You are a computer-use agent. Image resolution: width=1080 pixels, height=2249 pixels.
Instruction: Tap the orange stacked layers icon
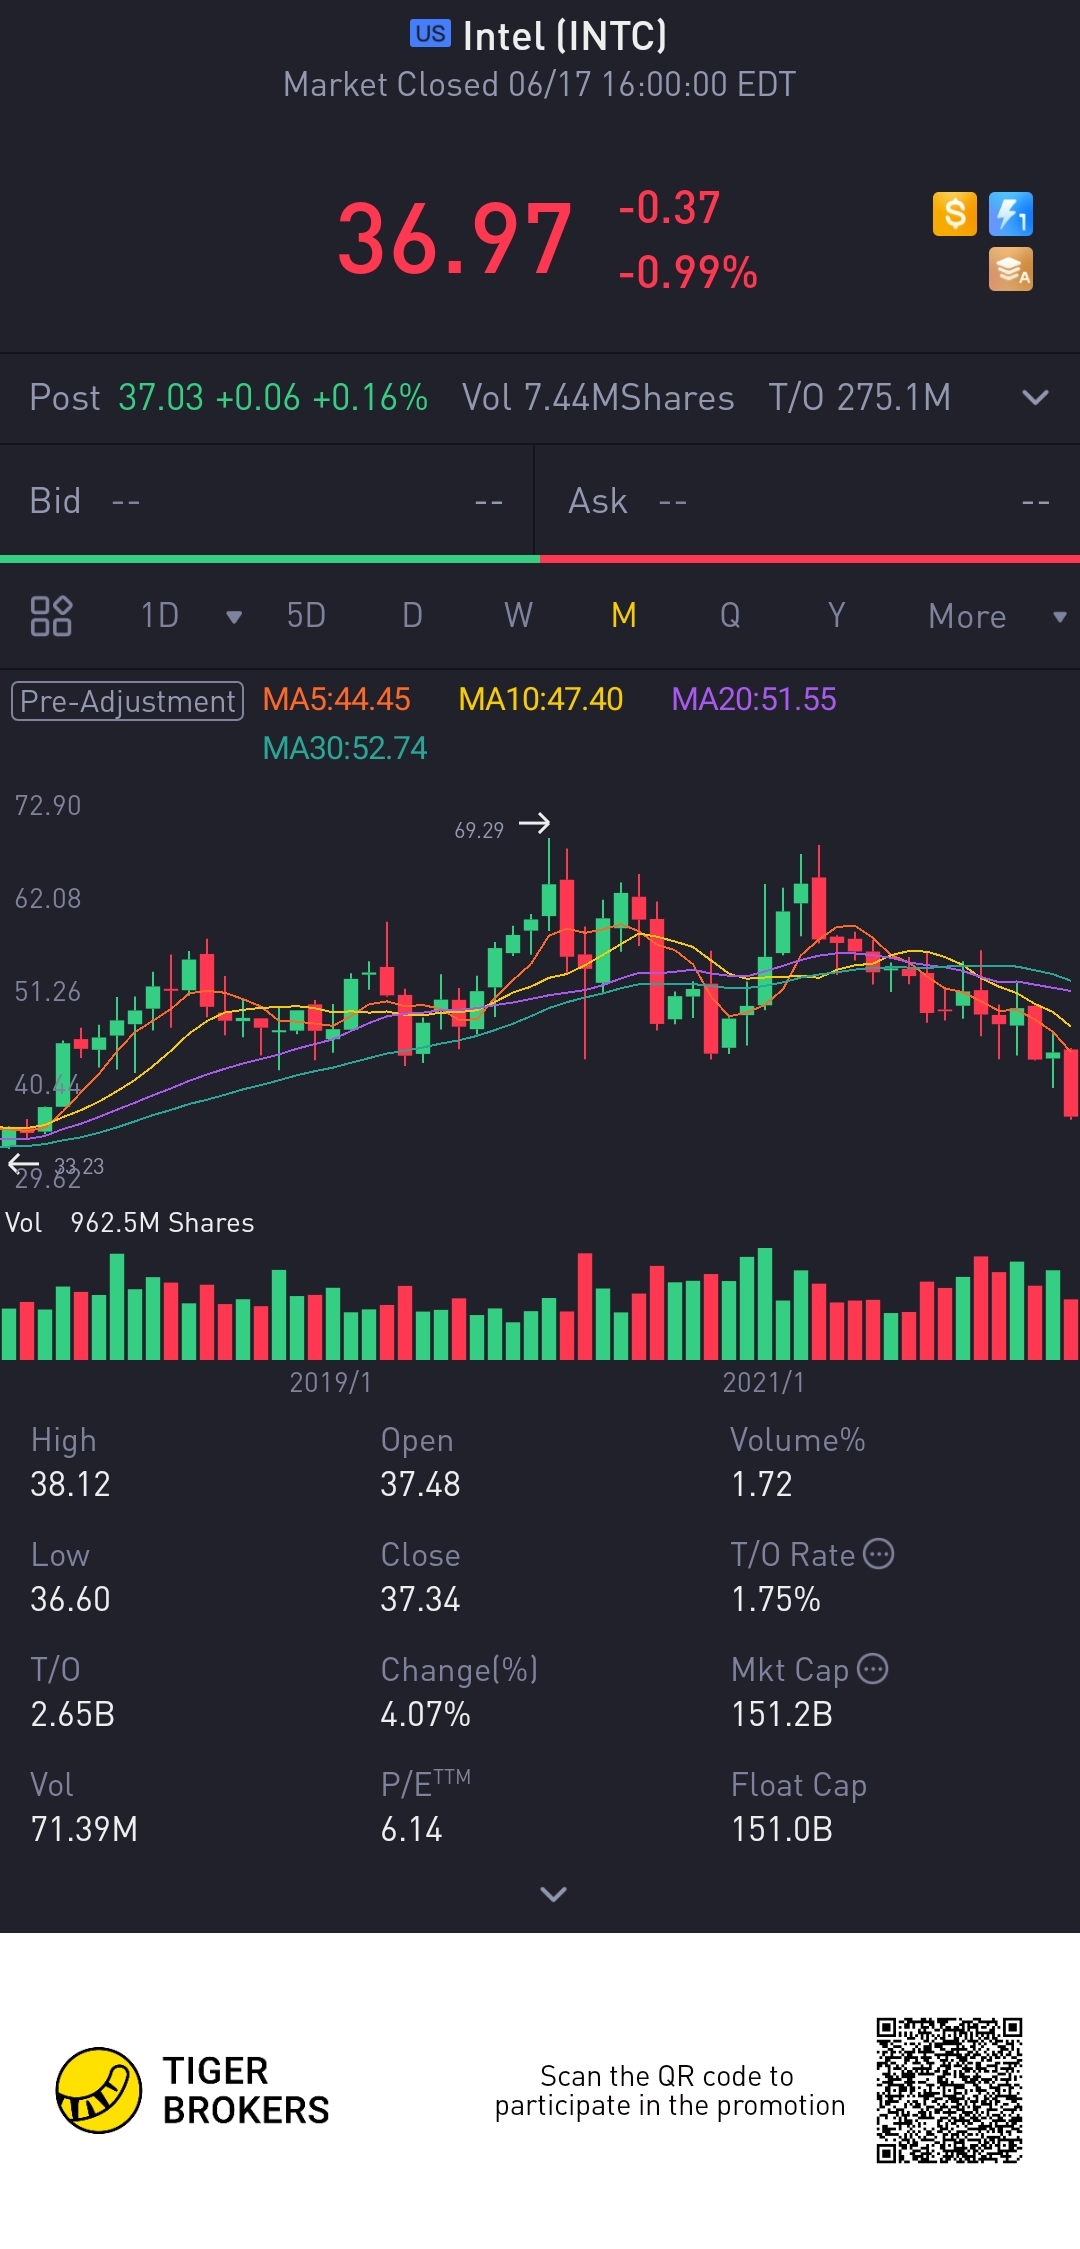(x=1010, y=269)
